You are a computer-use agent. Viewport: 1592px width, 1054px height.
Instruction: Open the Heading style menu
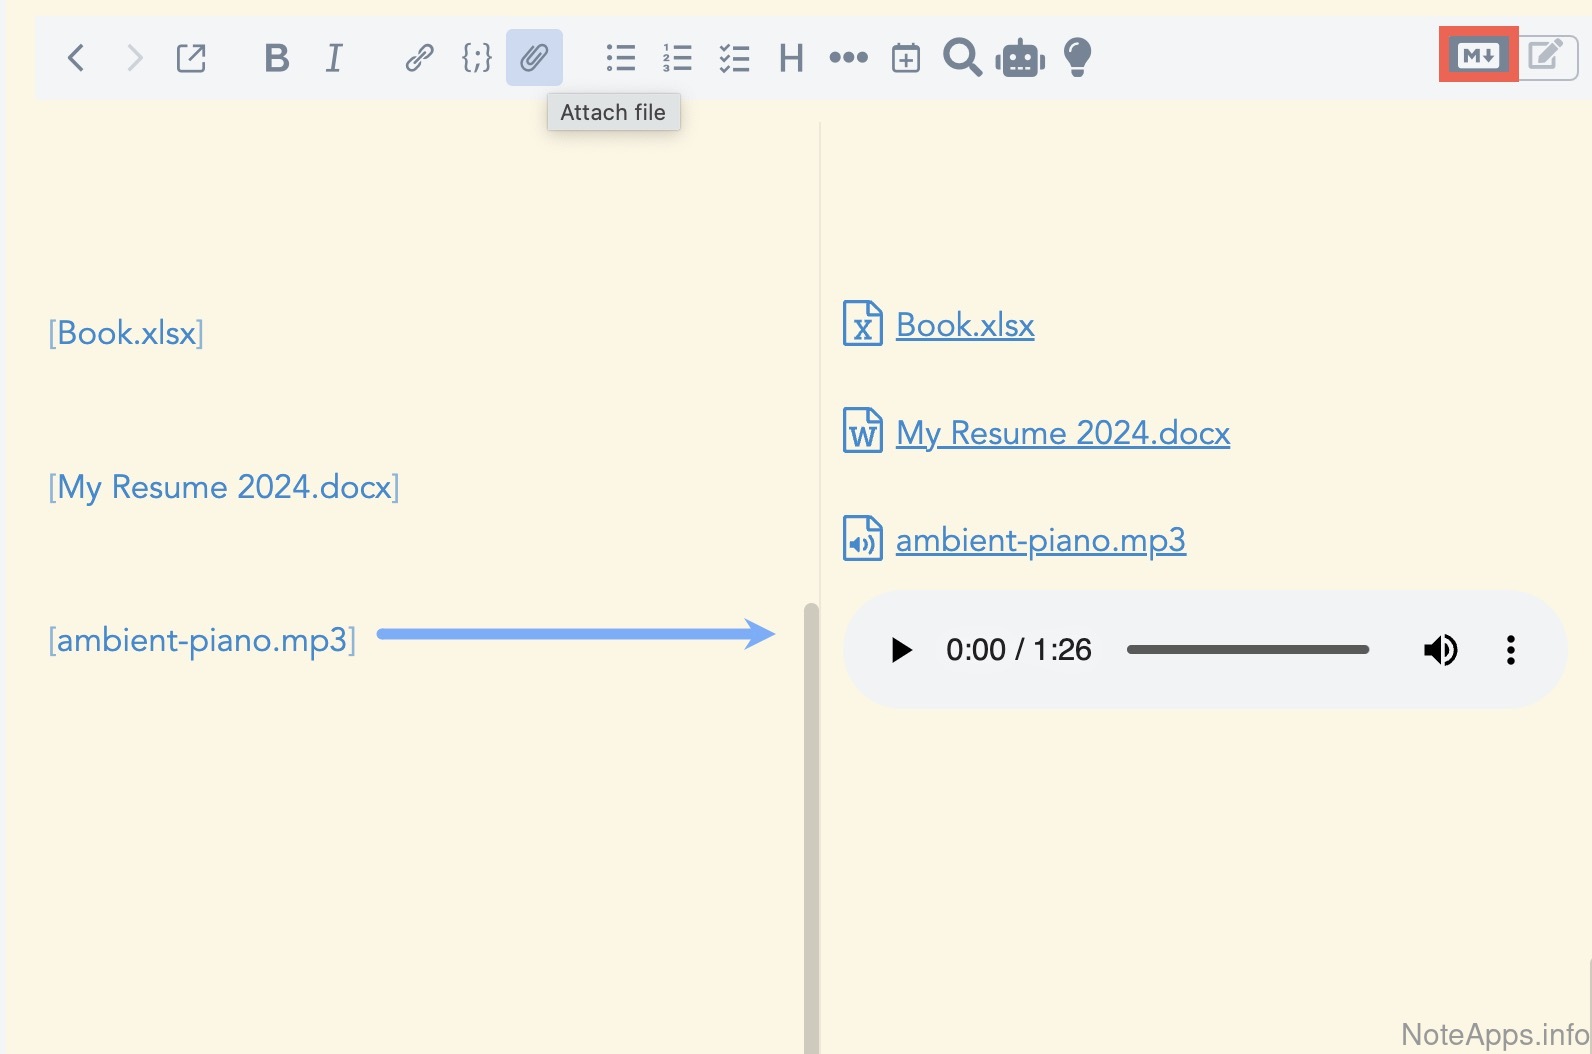coord(791,58)
